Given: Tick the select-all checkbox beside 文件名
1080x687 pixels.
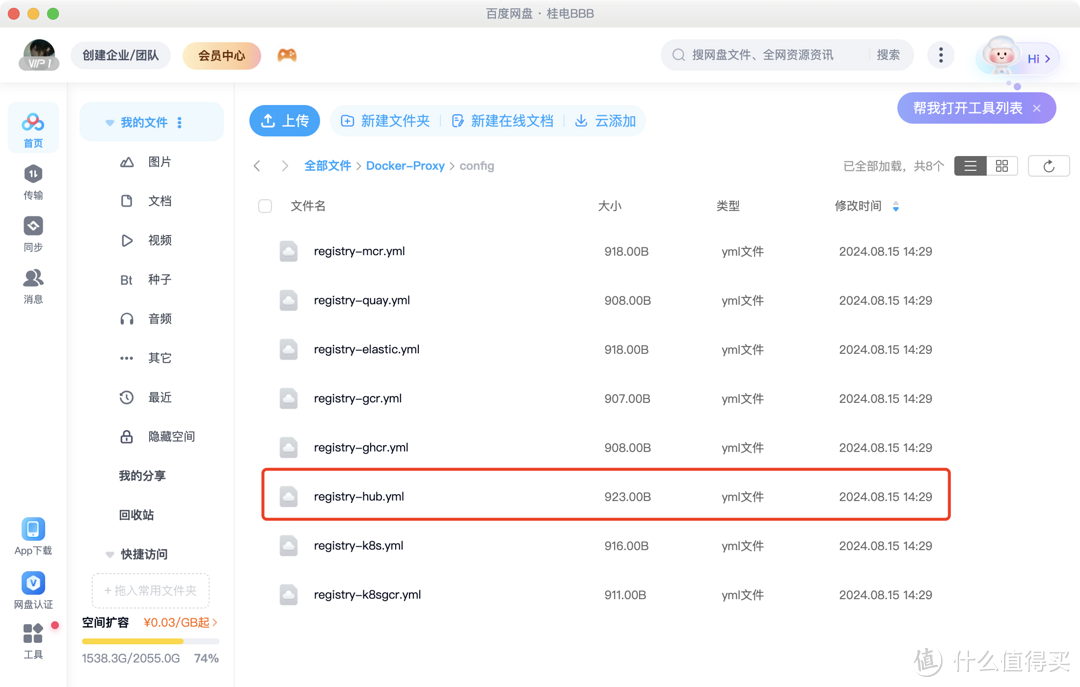Looking at the screenshot, I should 265,206.
